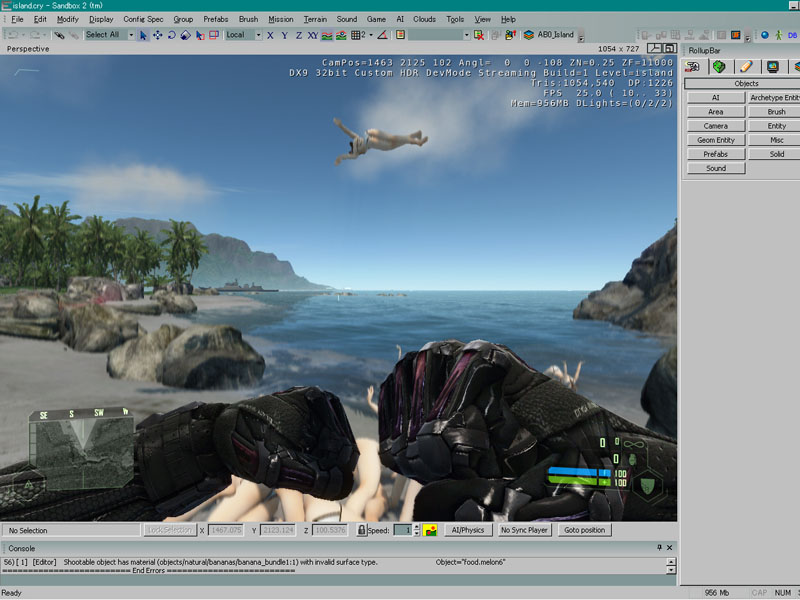Image resolution: width=800 pixels, height=600 pixels.
Task: Open the Redo history dropdown arrow
Action: [44, 35]
